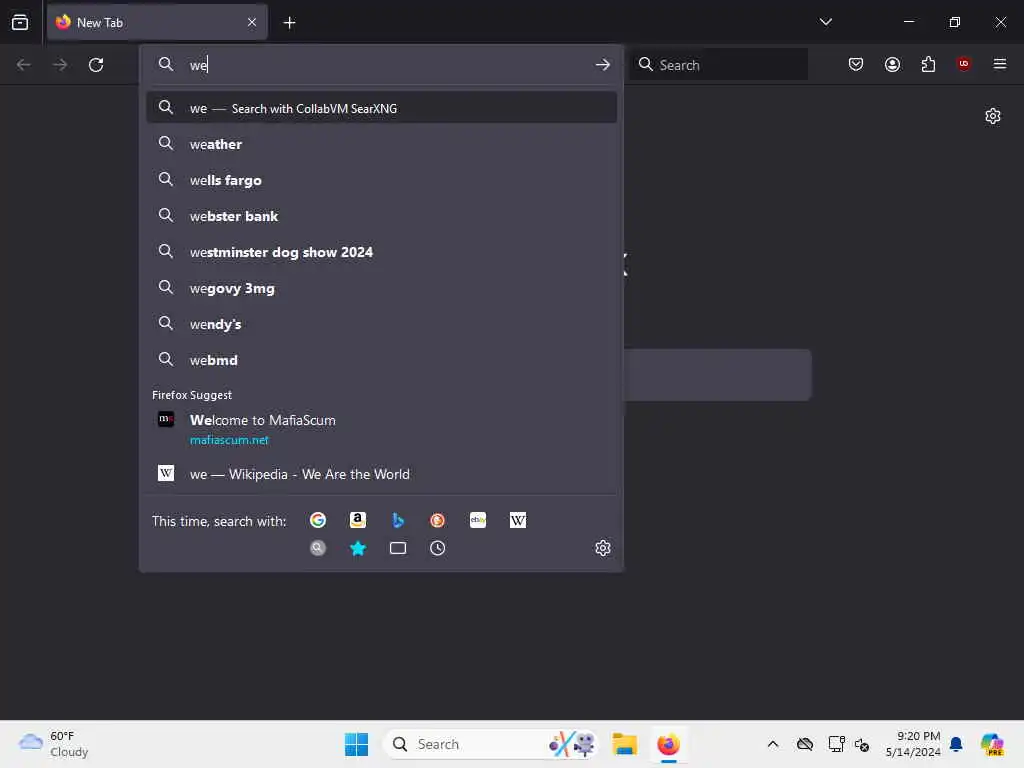Open 'Welcome to MafiaScum' result
The height and width of the screenshot is (768, 1024).
click(x=381, y=428)
